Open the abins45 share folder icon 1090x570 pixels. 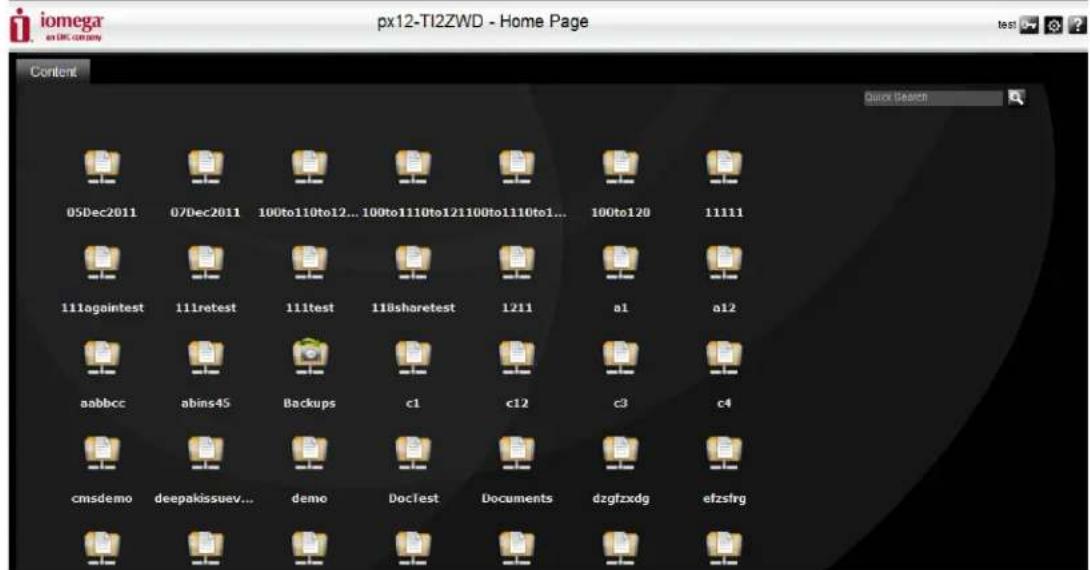(x=205, y=358)
